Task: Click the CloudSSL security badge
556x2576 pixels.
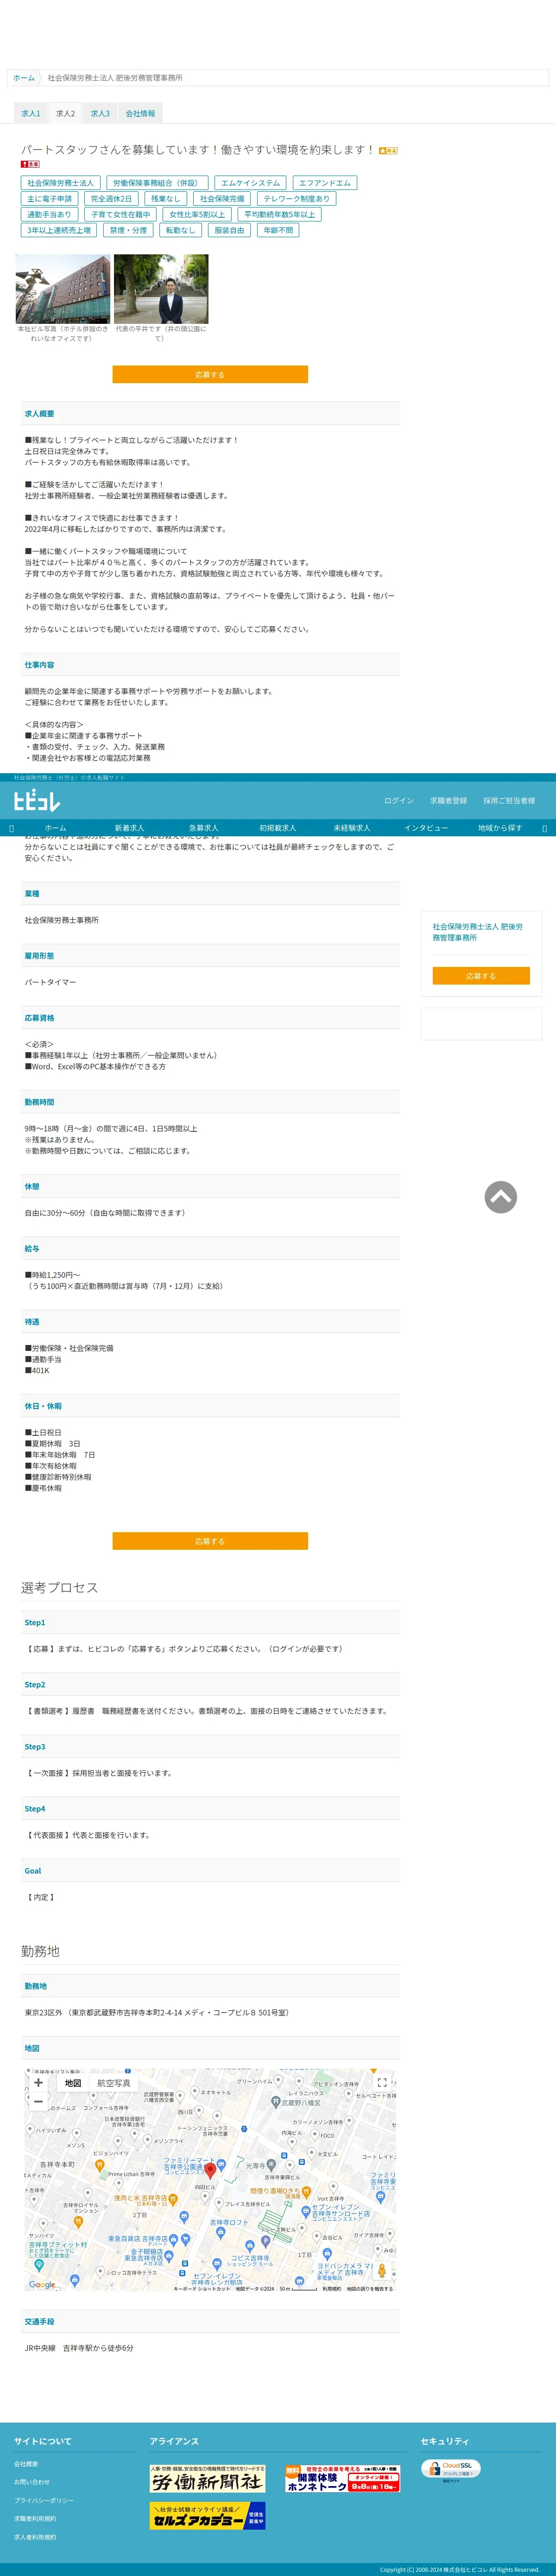Action: point(450,2469)
